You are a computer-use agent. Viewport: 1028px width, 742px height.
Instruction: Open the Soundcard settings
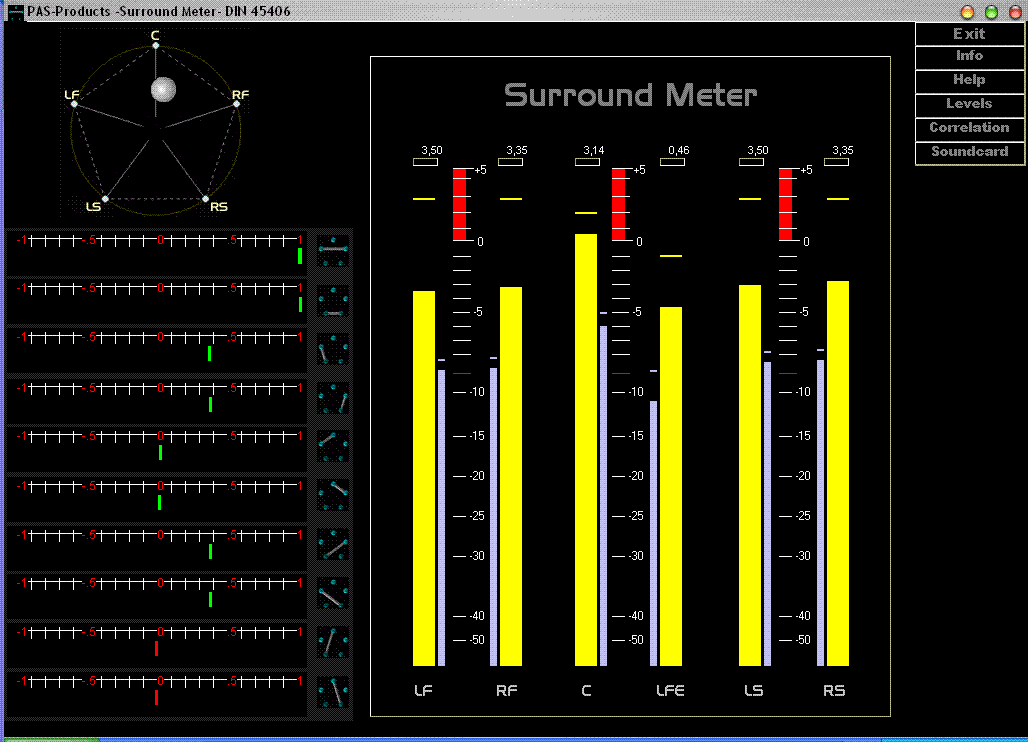pyautogui.click(x=969, y=152)
